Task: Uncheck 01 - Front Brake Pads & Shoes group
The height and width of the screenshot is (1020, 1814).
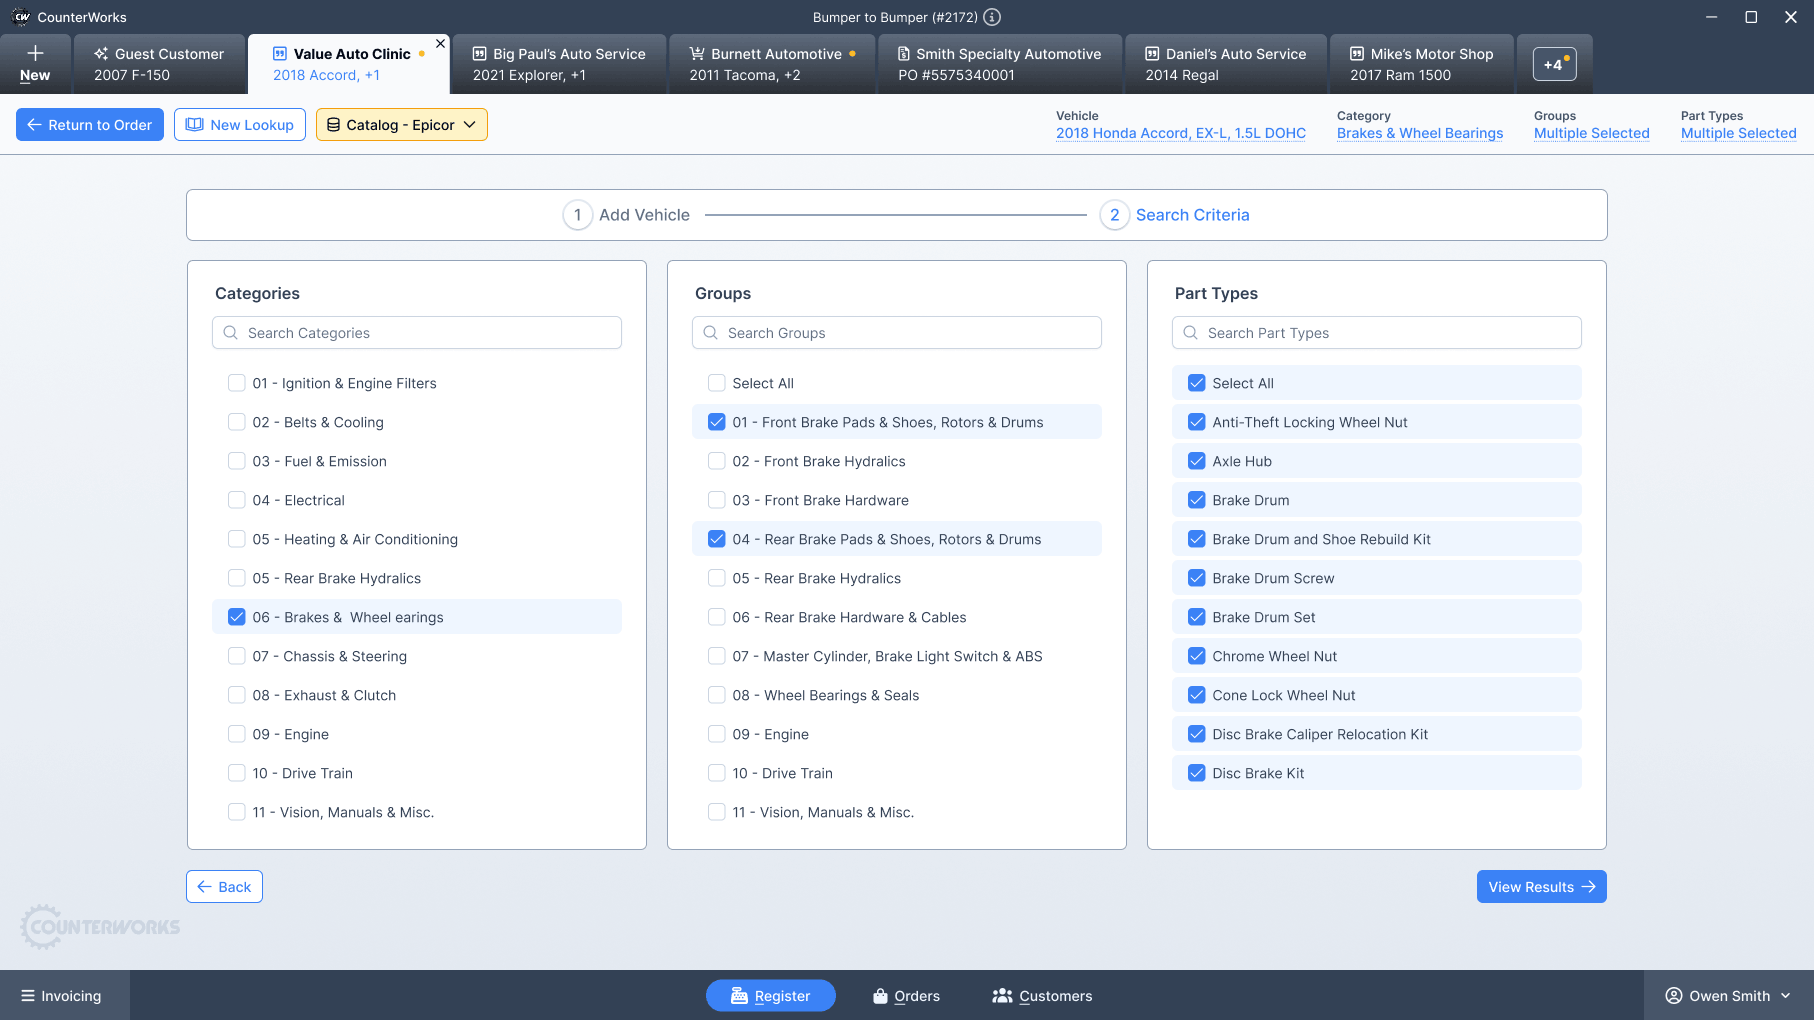Action: pos(717,422)
